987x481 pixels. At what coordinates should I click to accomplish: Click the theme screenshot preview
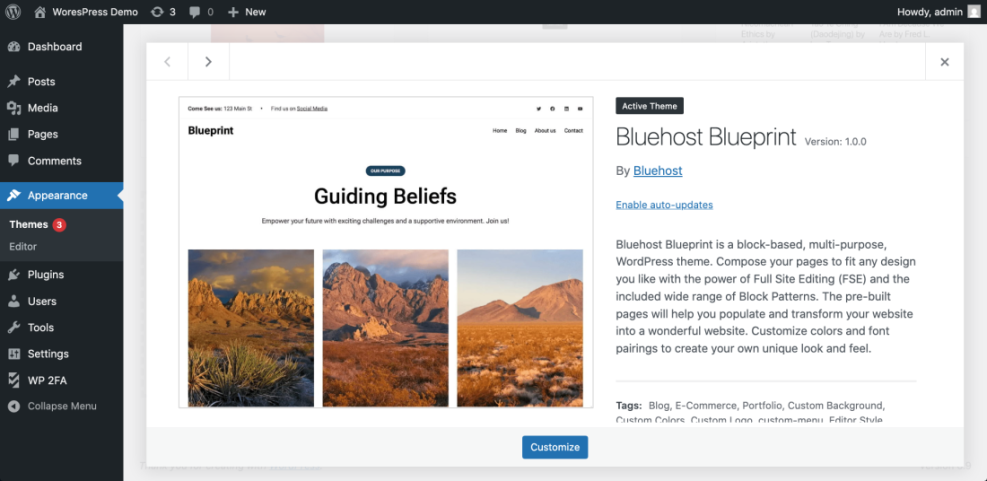[386, 252]
